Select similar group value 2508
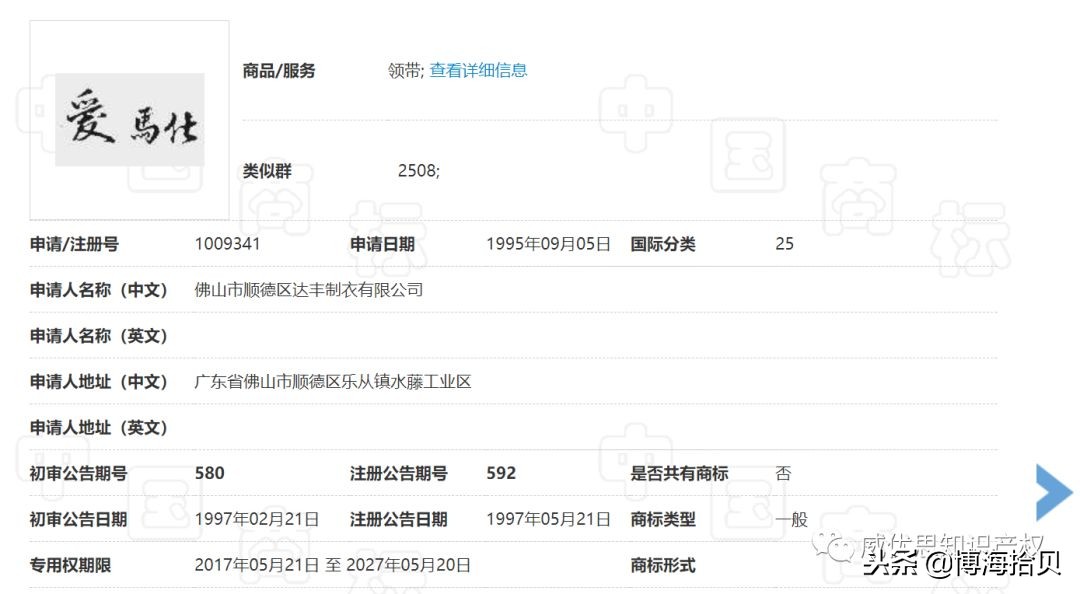This screenshot has height=594, width=1080. 417,170
